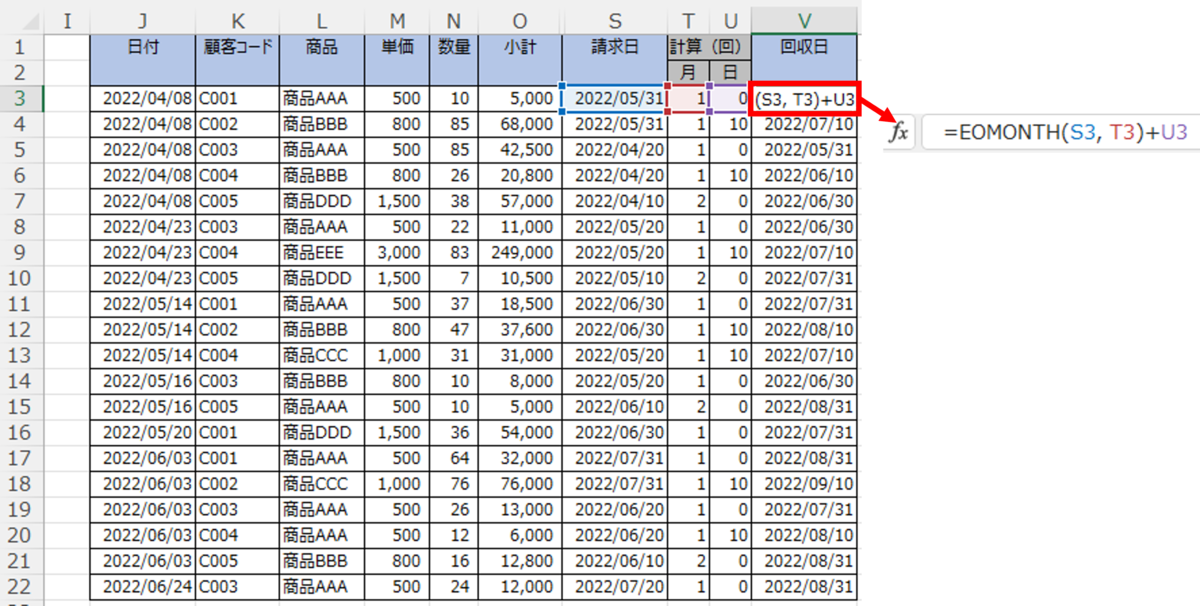The height and width of the screenshot is (606, 1200).
Task: Select the cell V3 showing the EOMONTH result
Action: click(806, 97)
